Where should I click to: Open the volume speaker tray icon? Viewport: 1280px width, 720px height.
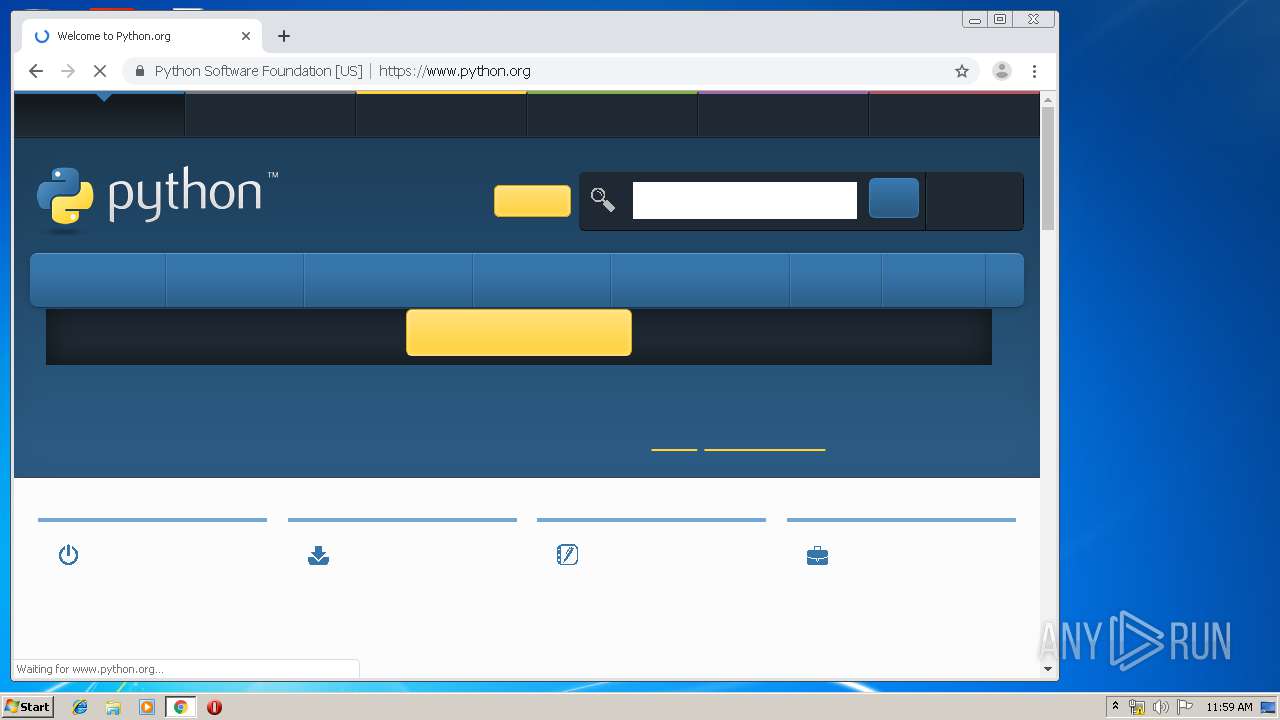(x=1160, y=707)
